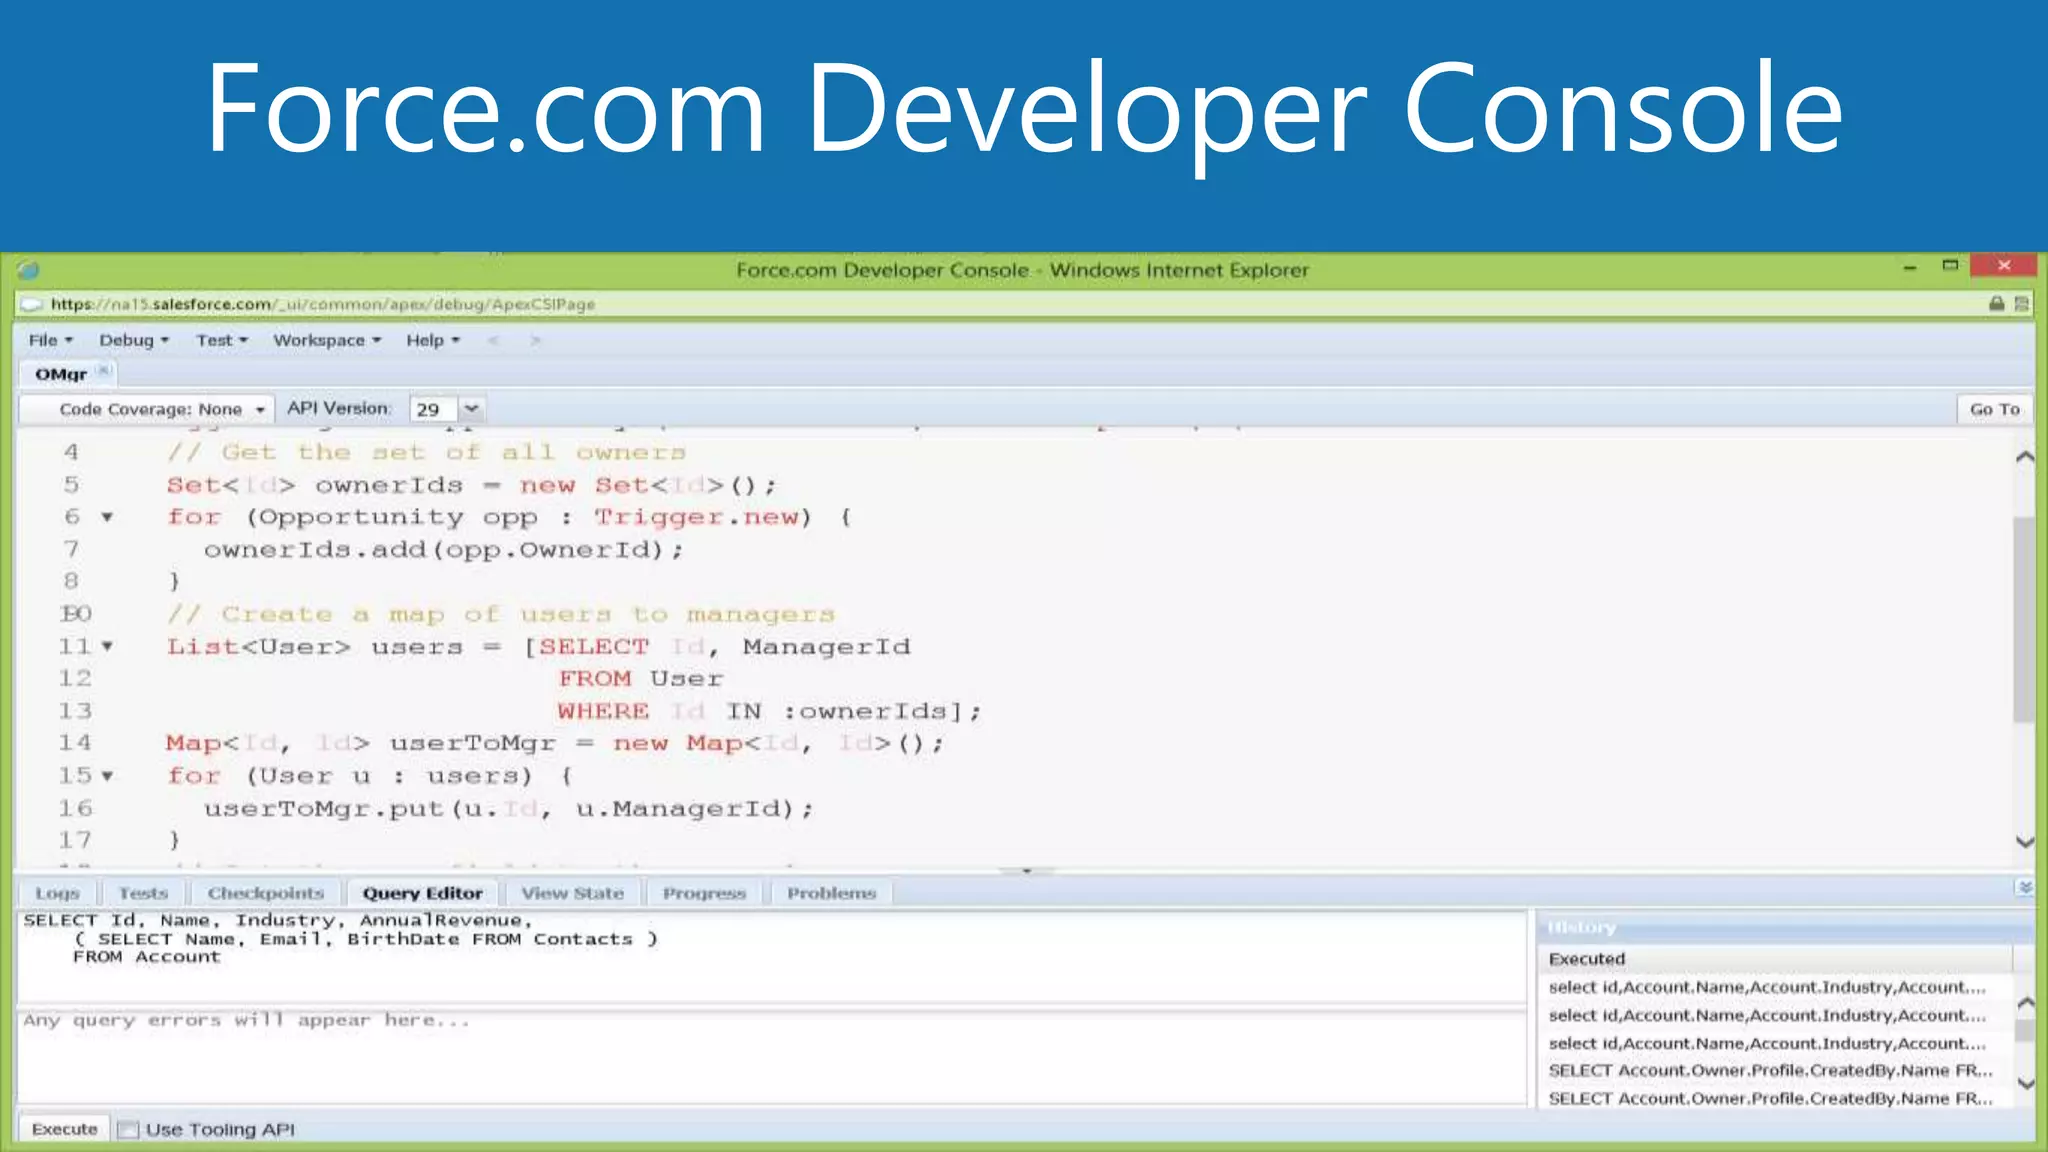2048x1152 pixels.
Task: Switch to the Problems tab
Action: pyautogui.click(x=831, y=893)
